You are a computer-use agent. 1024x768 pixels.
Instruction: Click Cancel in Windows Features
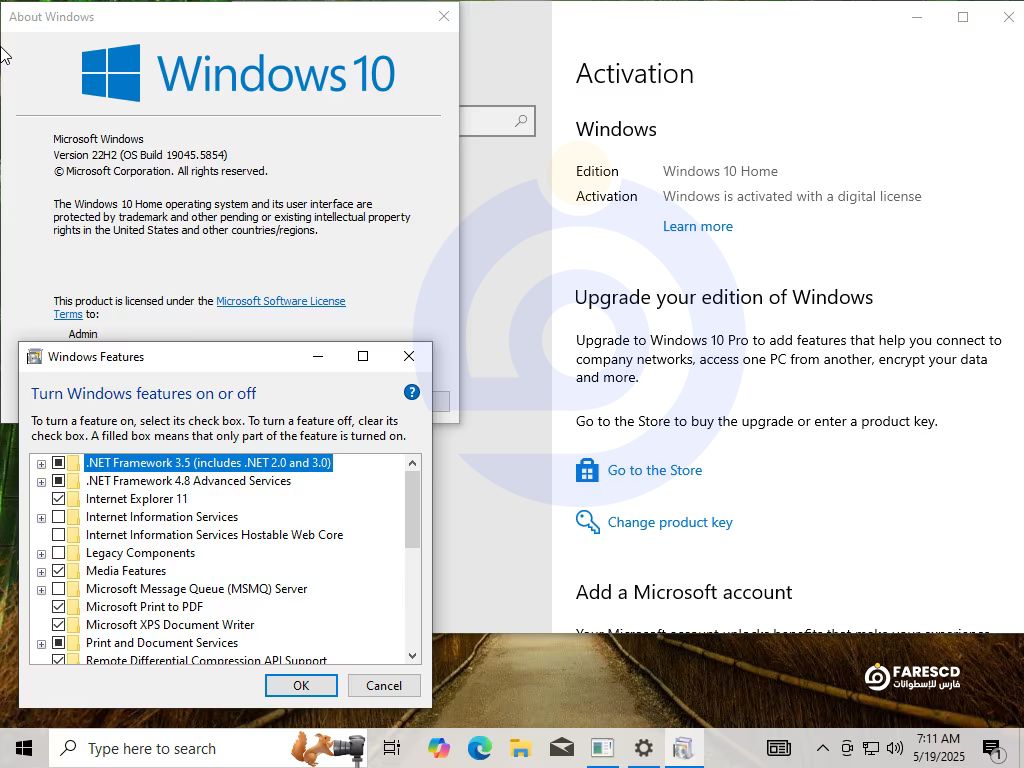click(384, 686)
